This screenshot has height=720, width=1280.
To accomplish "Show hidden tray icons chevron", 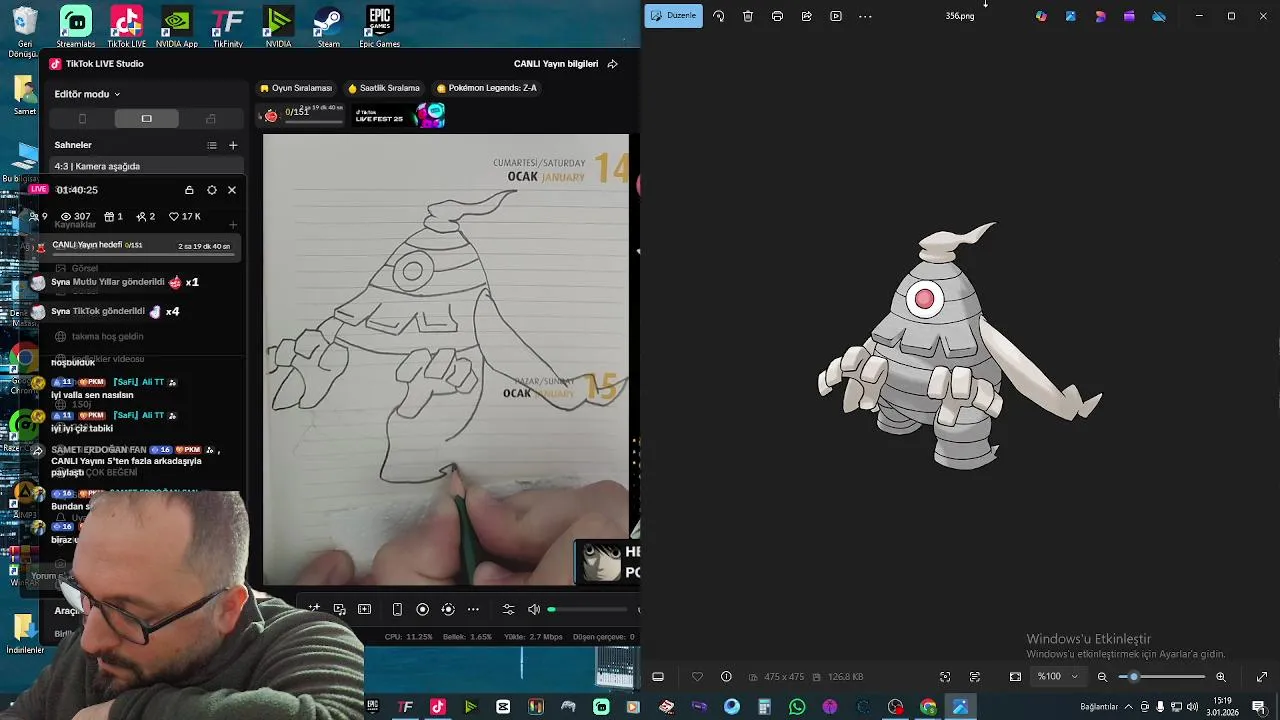I will pyautogui.click(x=1130, y=707).
